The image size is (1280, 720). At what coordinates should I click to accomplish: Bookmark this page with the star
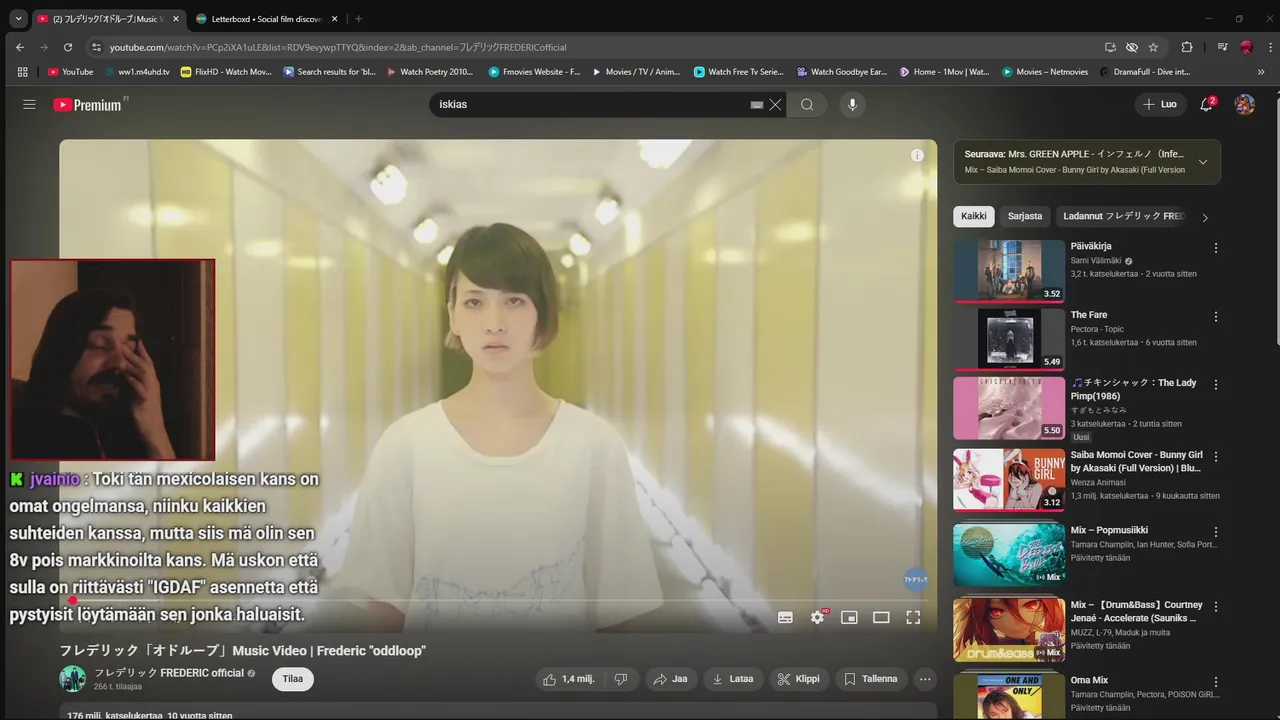[x=1153, y=47]
